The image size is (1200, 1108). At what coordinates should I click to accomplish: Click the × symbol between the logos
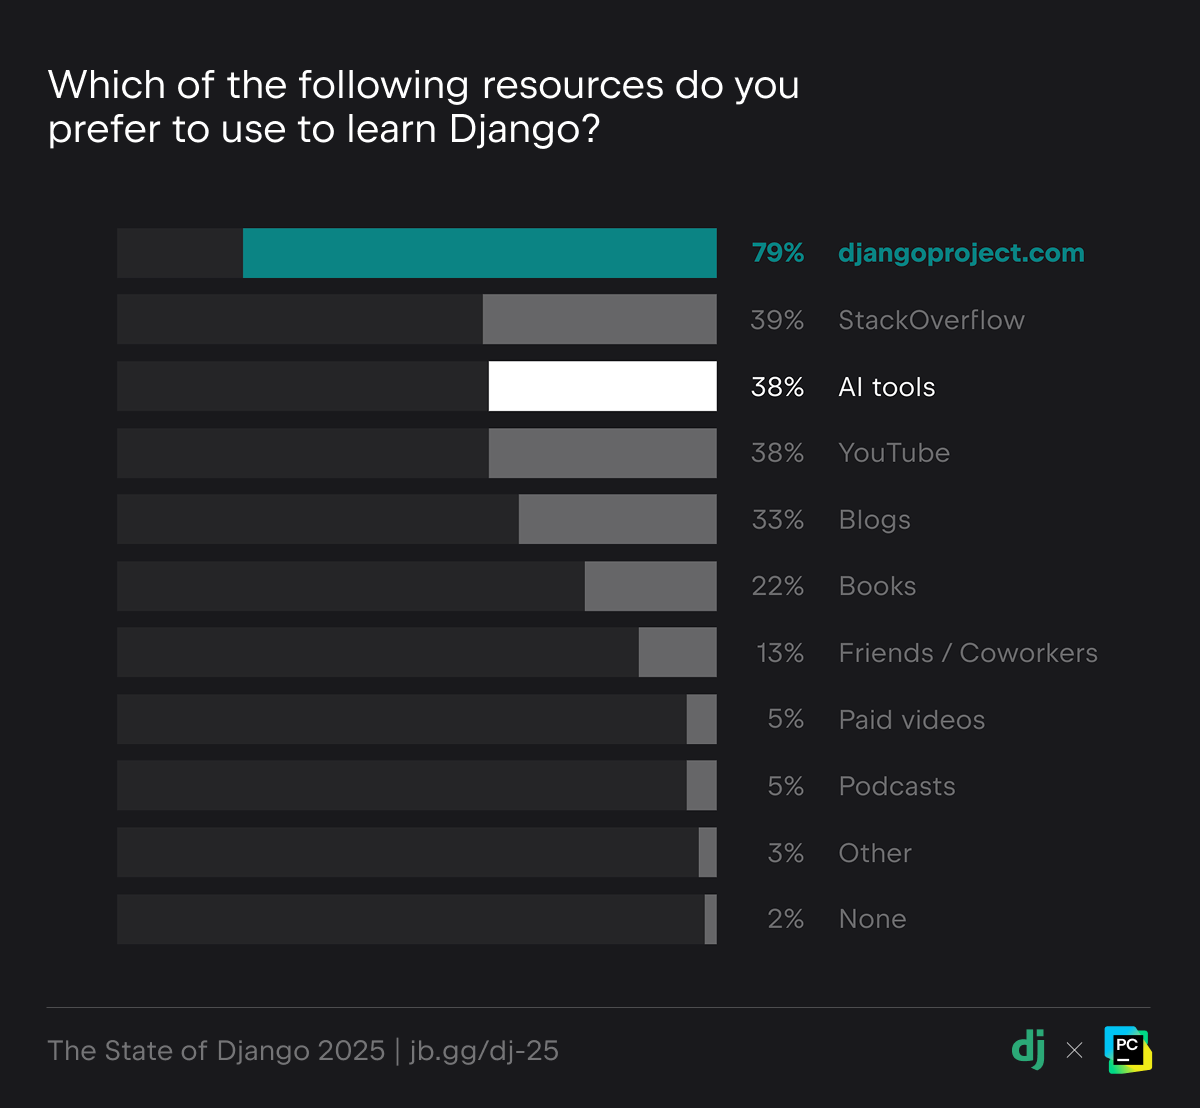[x=1074, y=1050]
